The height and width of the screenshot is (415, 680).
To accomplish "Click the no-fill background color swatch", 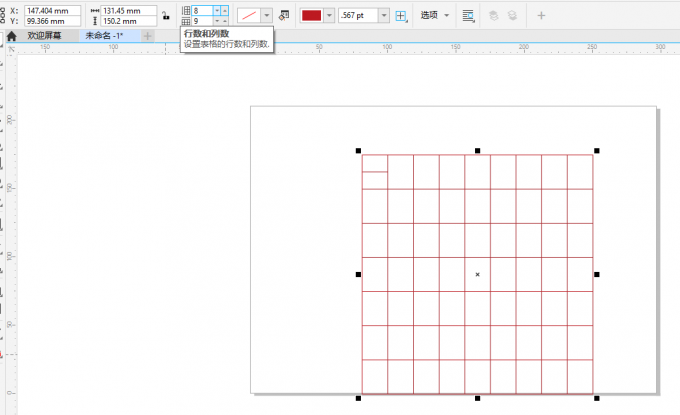I will tap(249, 16).
